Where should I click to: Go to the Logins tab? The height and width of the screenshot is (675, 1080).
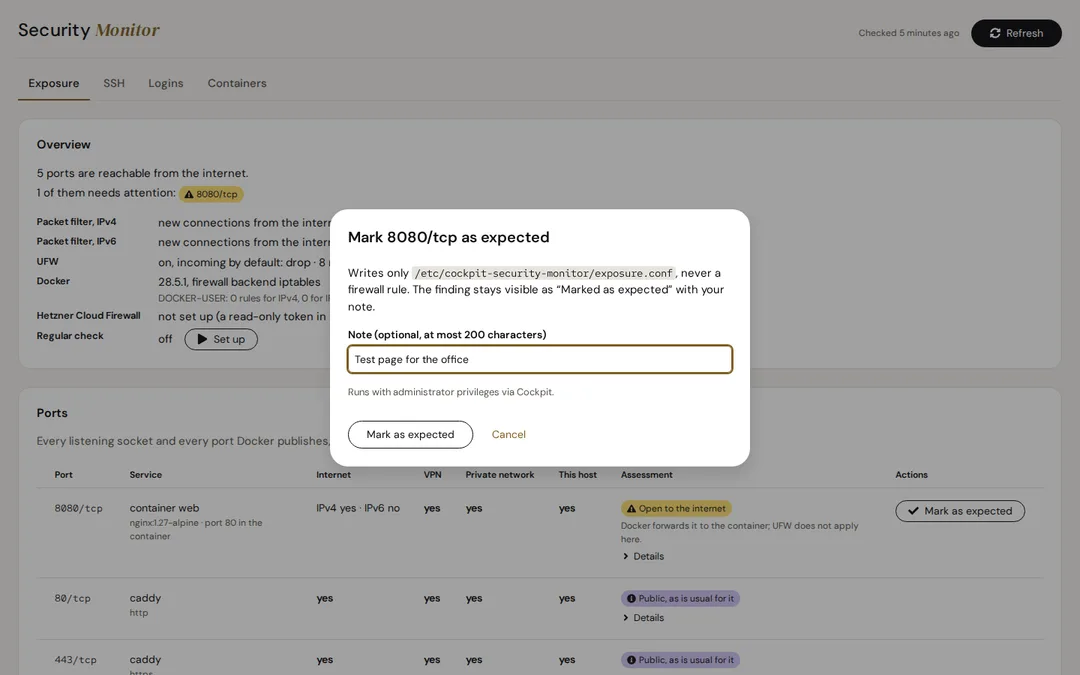(x=166, y=83)
